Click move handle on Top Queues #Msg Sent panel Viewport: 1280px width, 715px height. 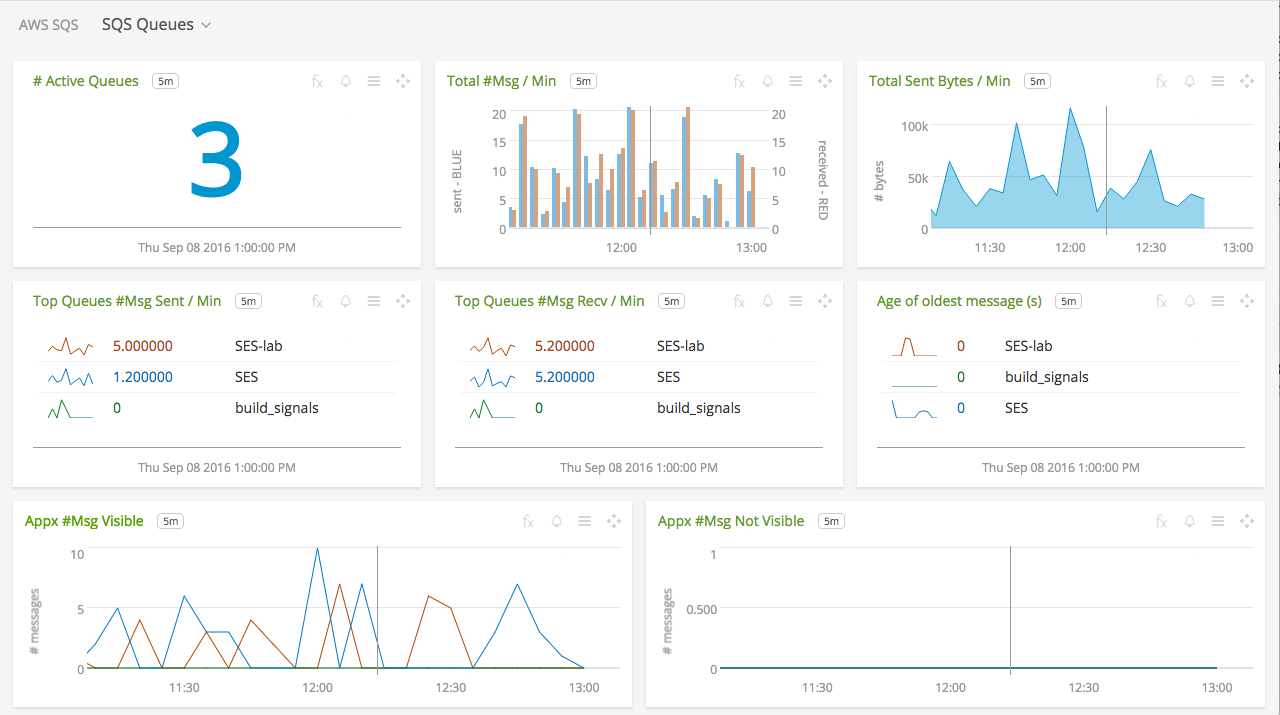[403, 301]
